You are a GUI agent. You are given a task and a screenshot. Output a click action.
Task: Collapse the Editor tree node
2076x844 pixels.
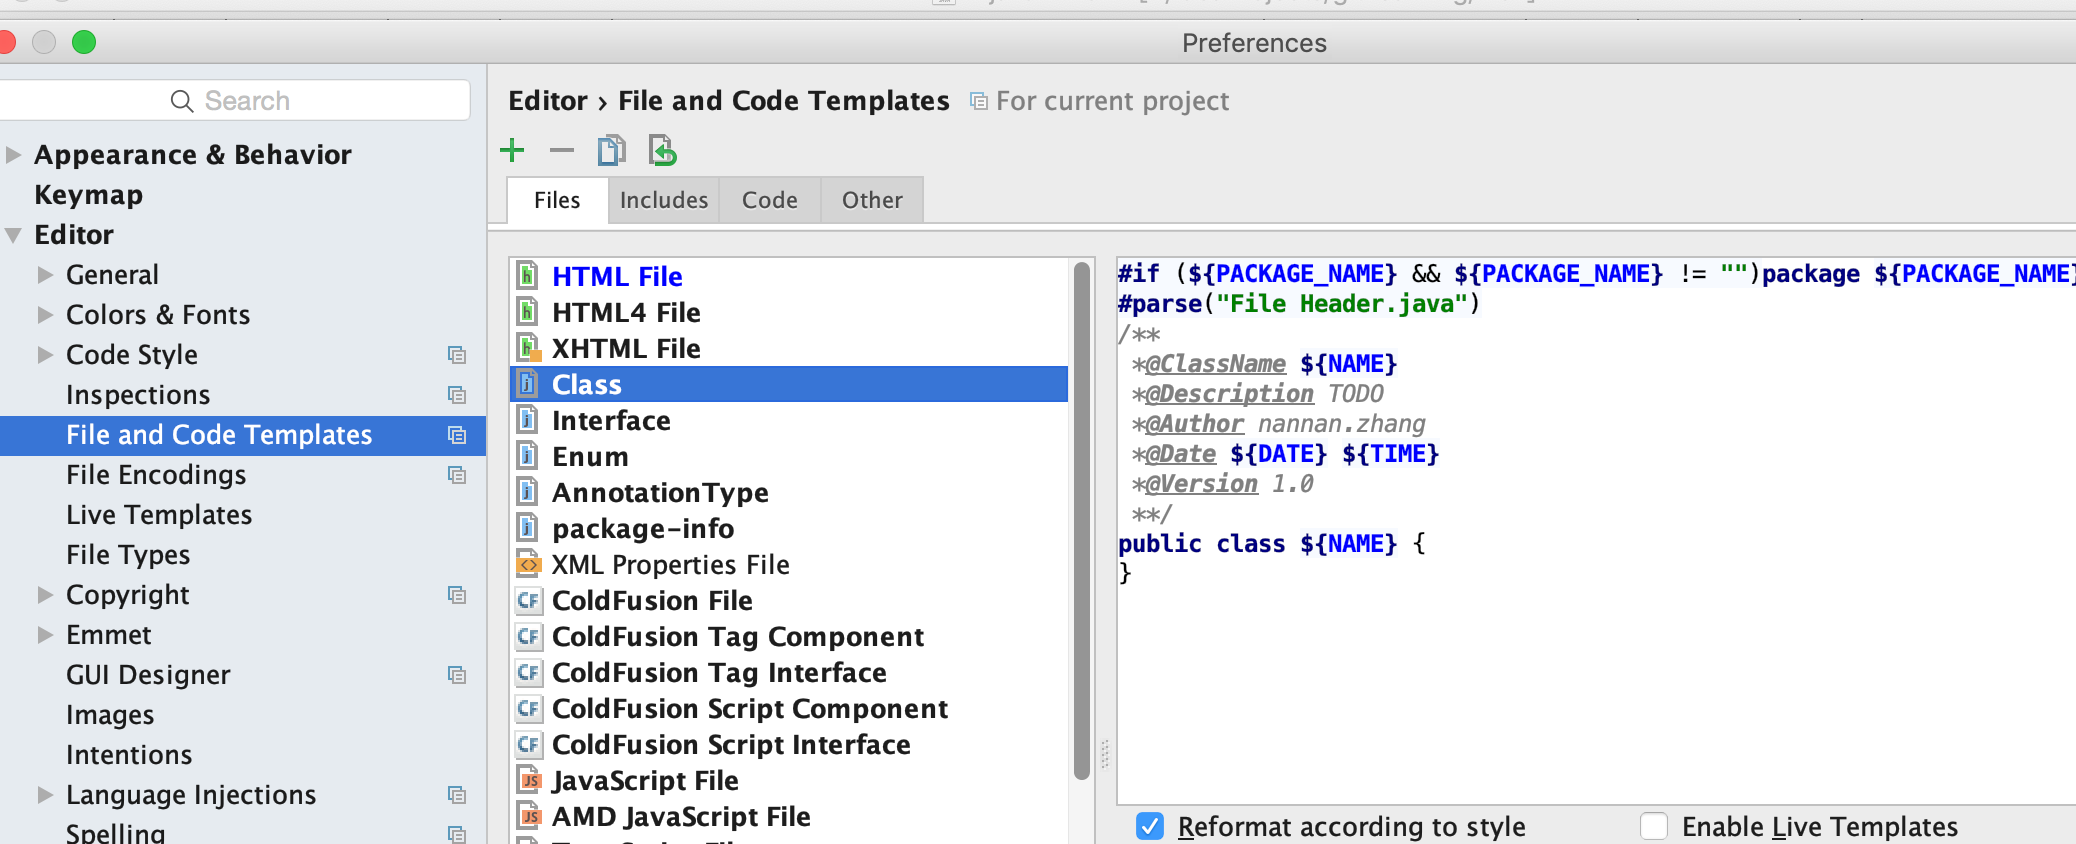click(x=14, y=235)
